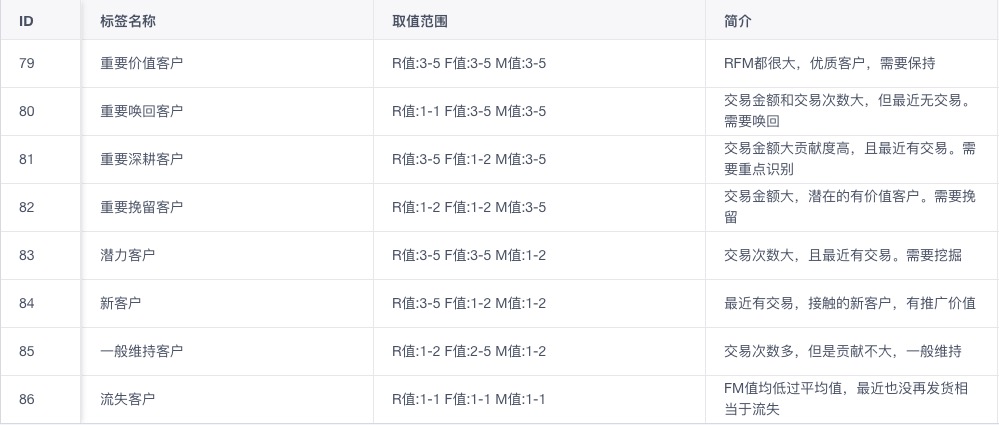Select the 一般维持客户 label cell

pos(141,351)
